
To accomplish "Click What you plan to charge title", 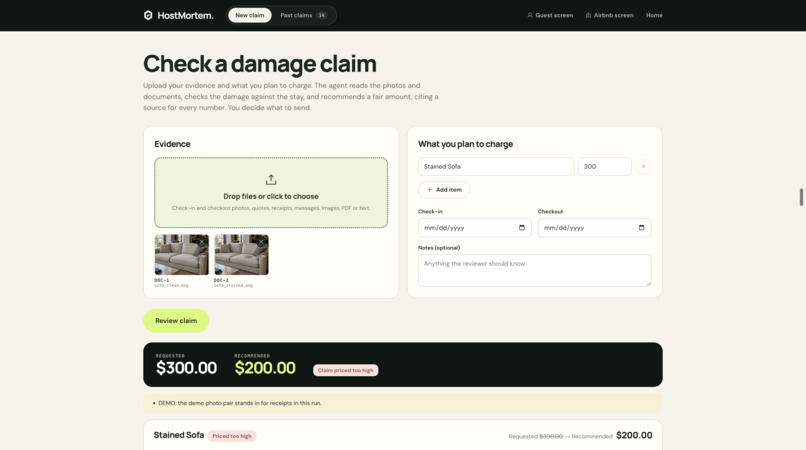I will click(x=465, y=144).
